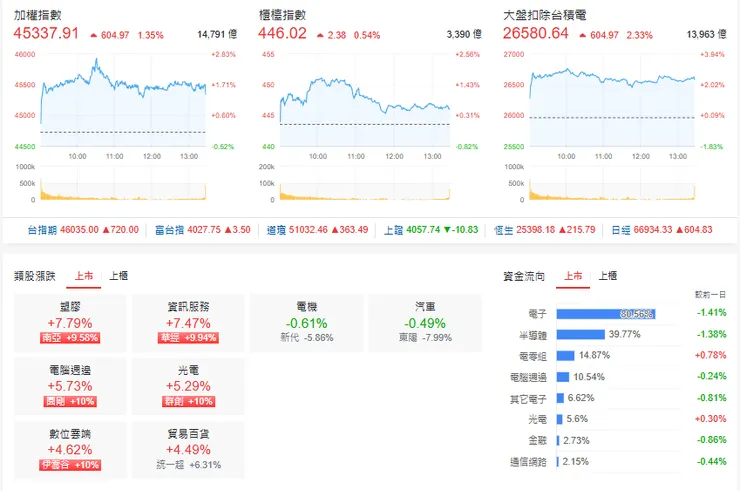Open the 塑膠 sector tile
The width and height of the screenshot is (740, 491).
point(70,323)
